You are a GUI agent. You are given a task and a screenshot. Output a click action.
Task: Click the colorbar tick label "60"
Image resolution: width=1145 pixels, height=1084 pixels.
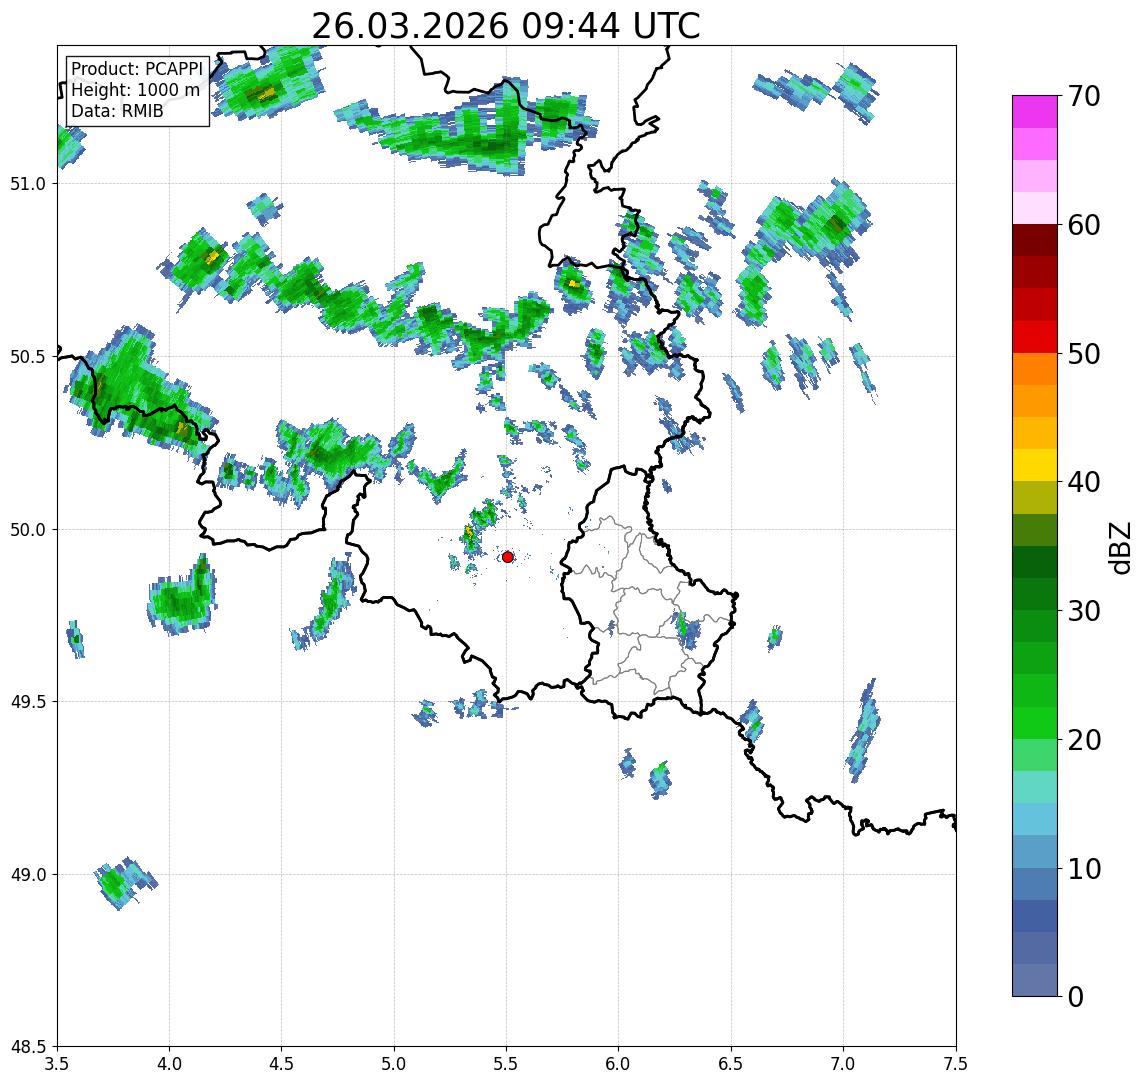pos(1082,226)
